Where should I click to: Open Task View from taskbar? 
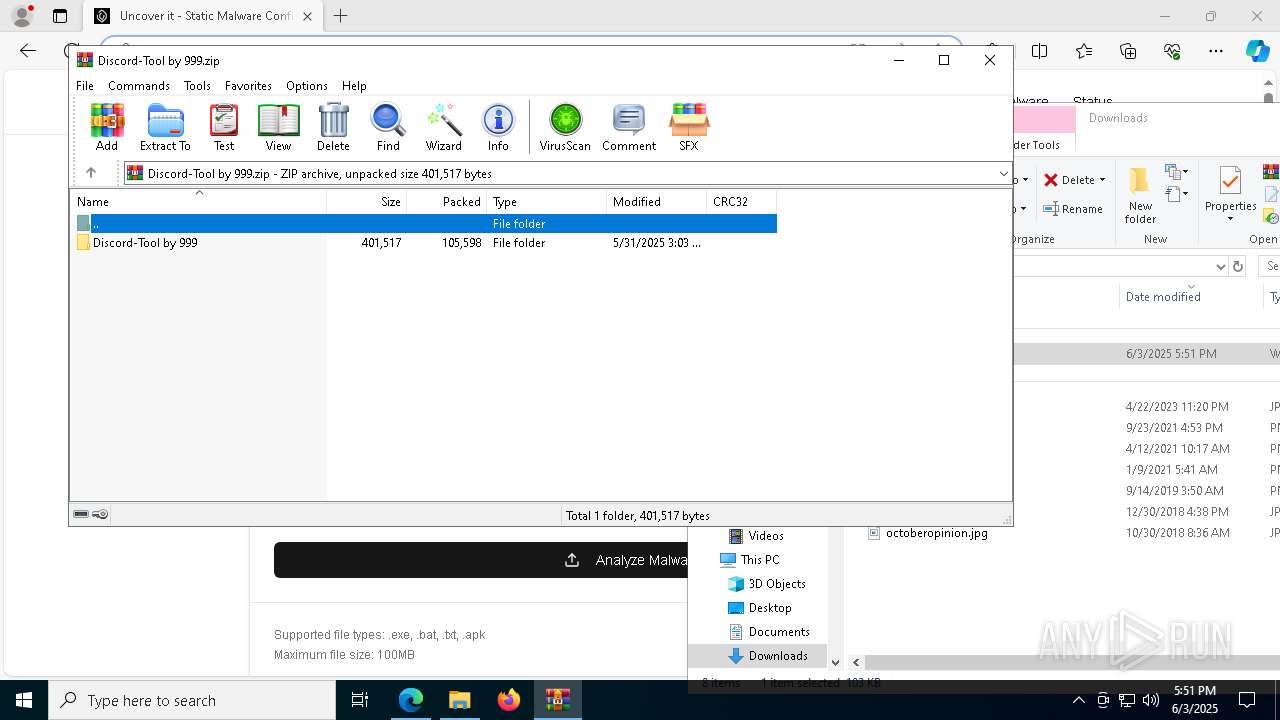[x=360, y=700]
